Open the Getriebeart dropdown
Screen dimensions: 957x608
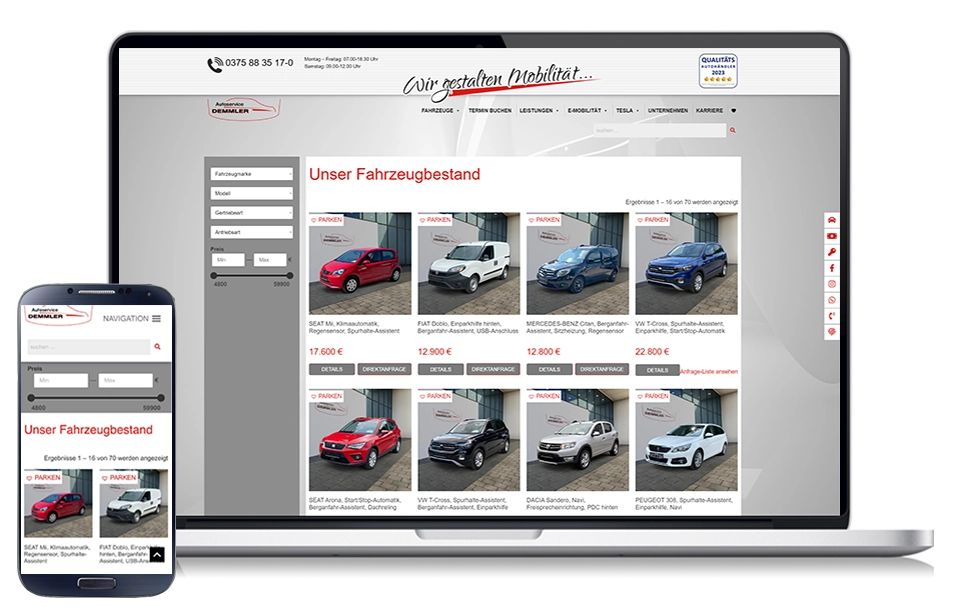click(x=251, y=213)
